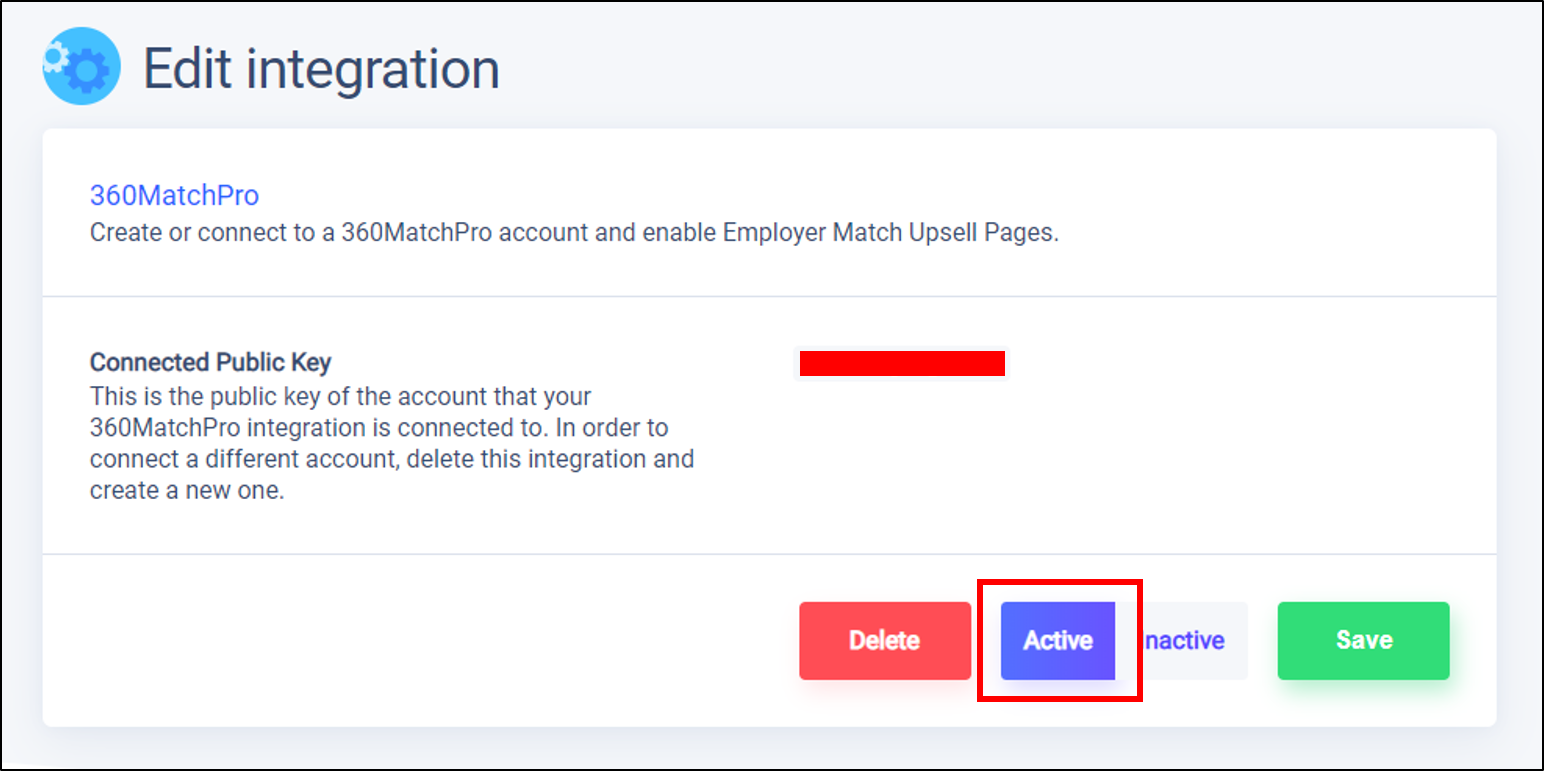The height and width of the screenshot is (771, 1544).
Task: Click the divider below the 360MatchPro description
Action: tap(769, 297)
